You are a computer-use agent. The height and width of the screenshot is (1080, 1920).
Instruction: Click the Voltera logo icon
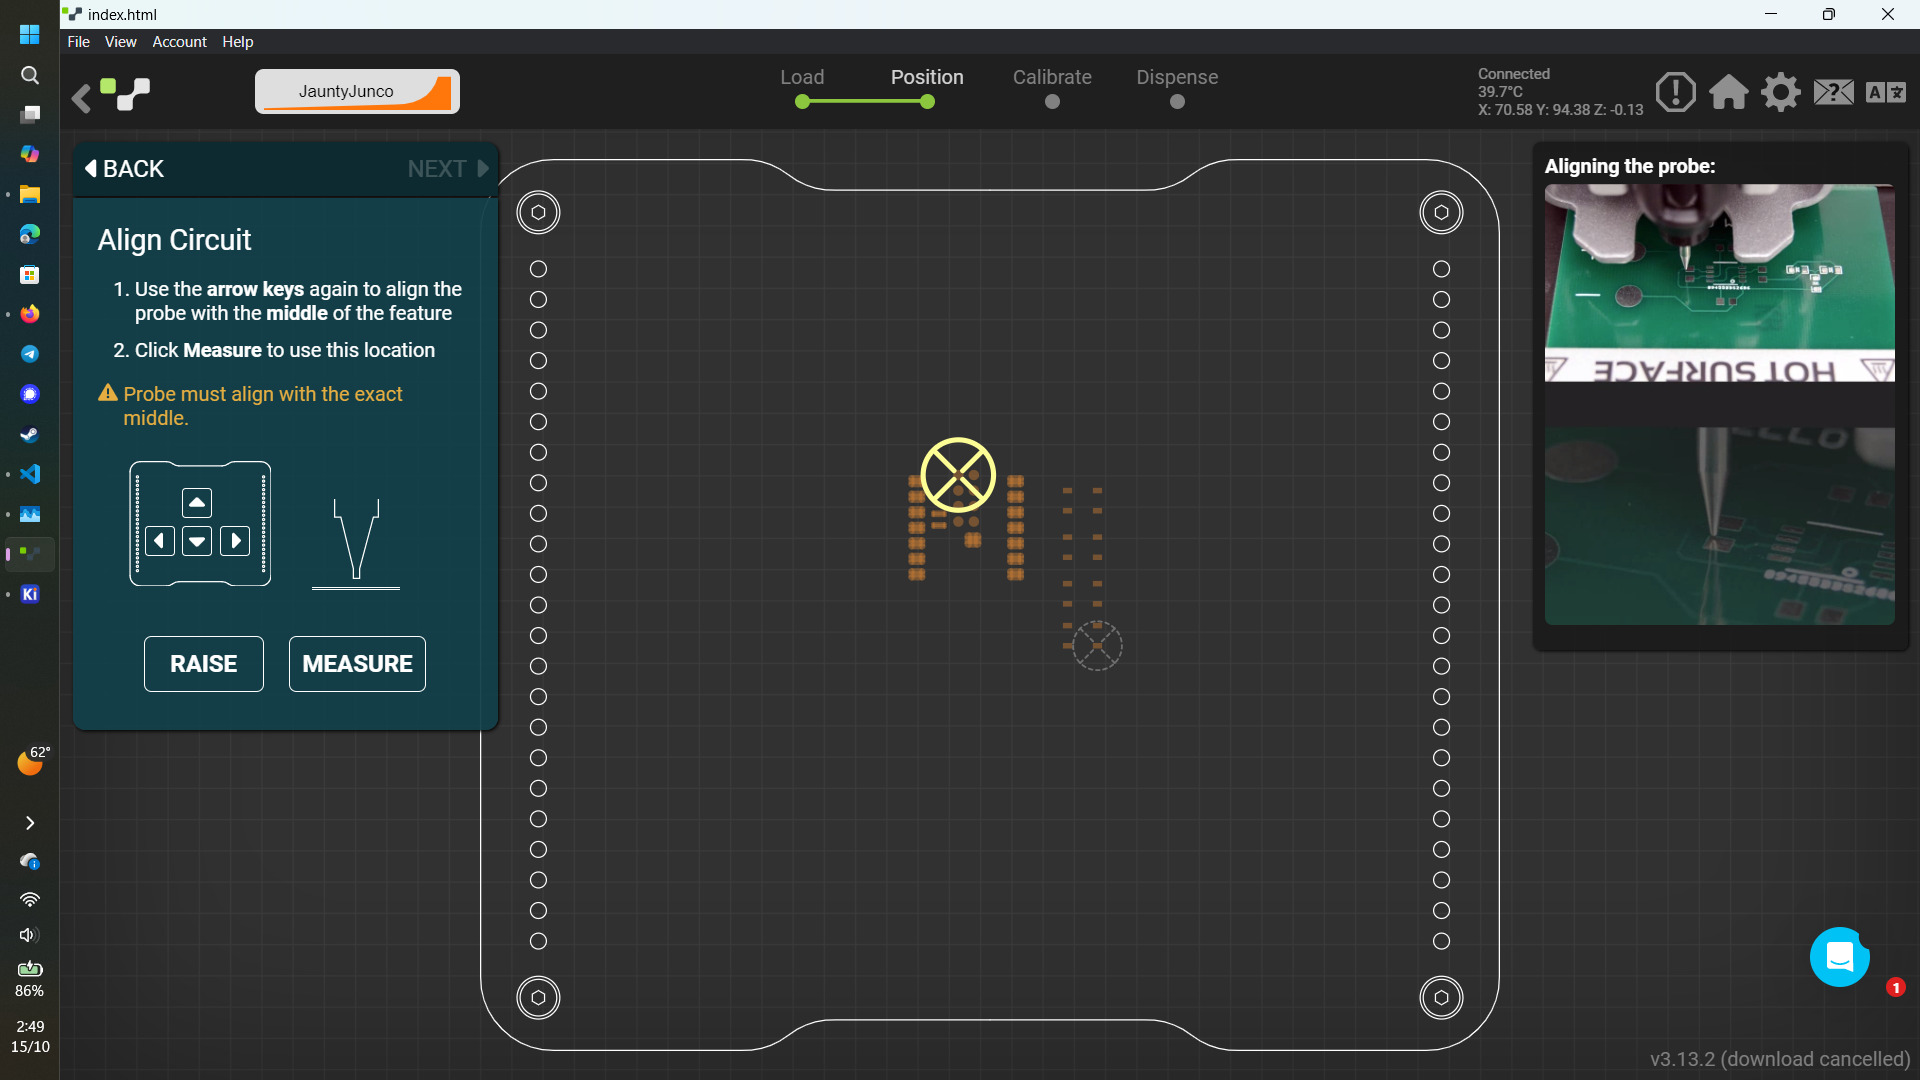click(x=125, y=93)
